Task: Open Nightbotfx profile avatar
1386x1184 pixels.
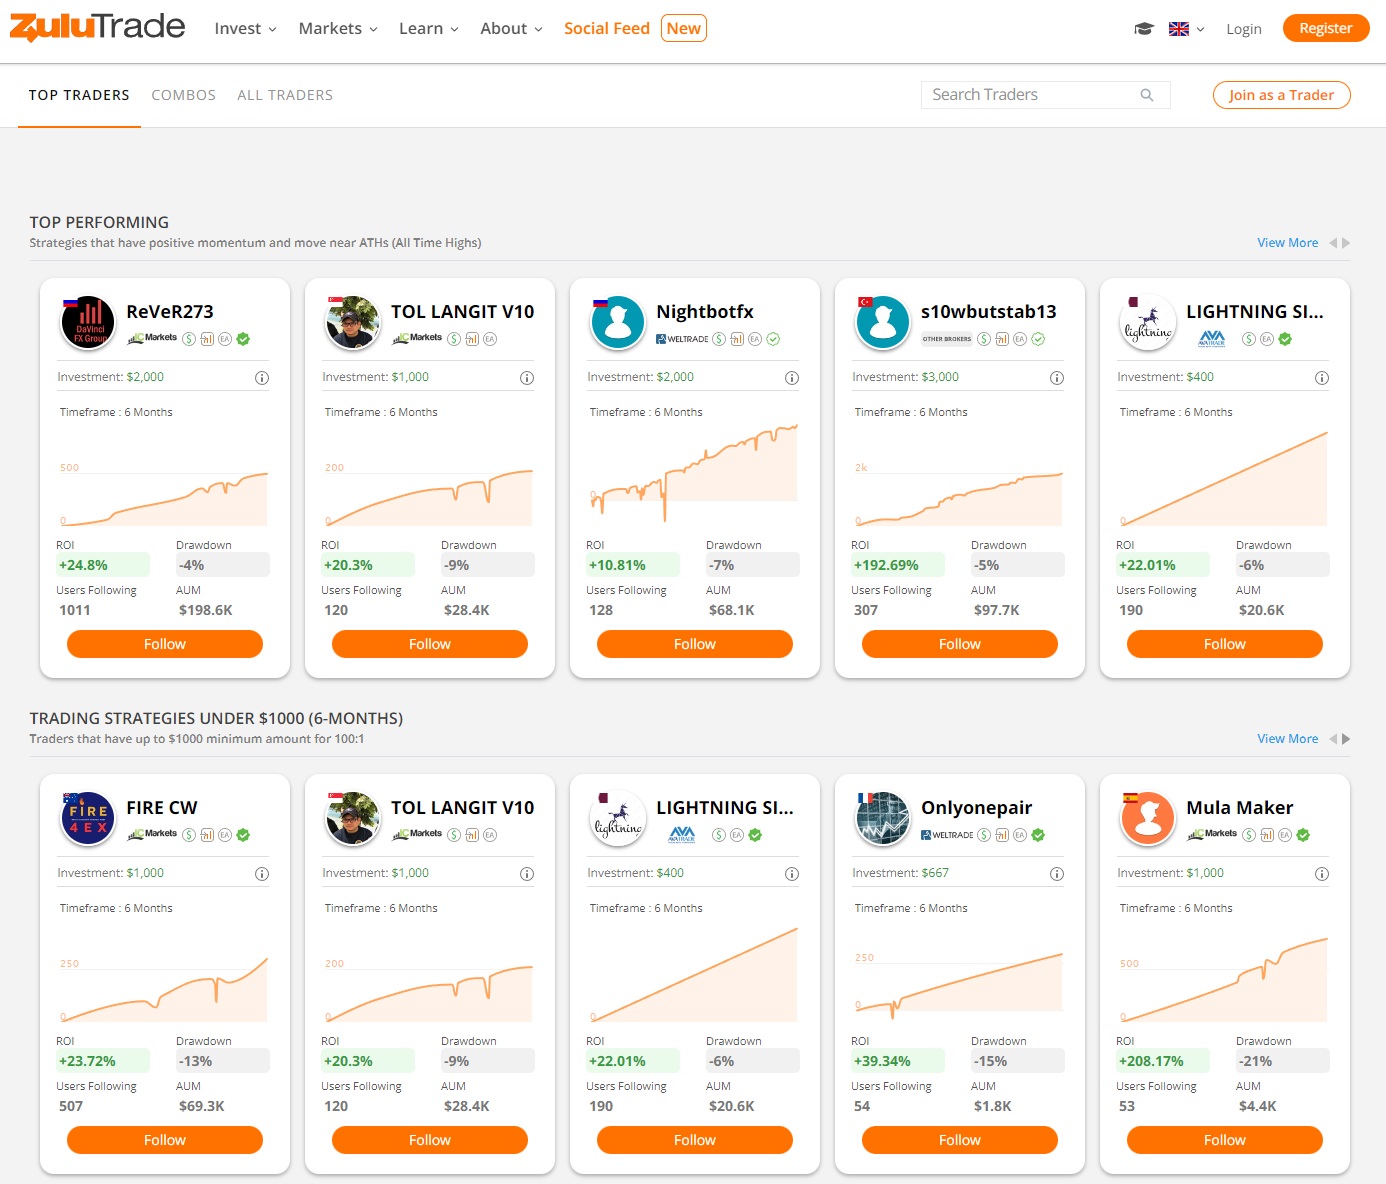Action: click(617, 323)
